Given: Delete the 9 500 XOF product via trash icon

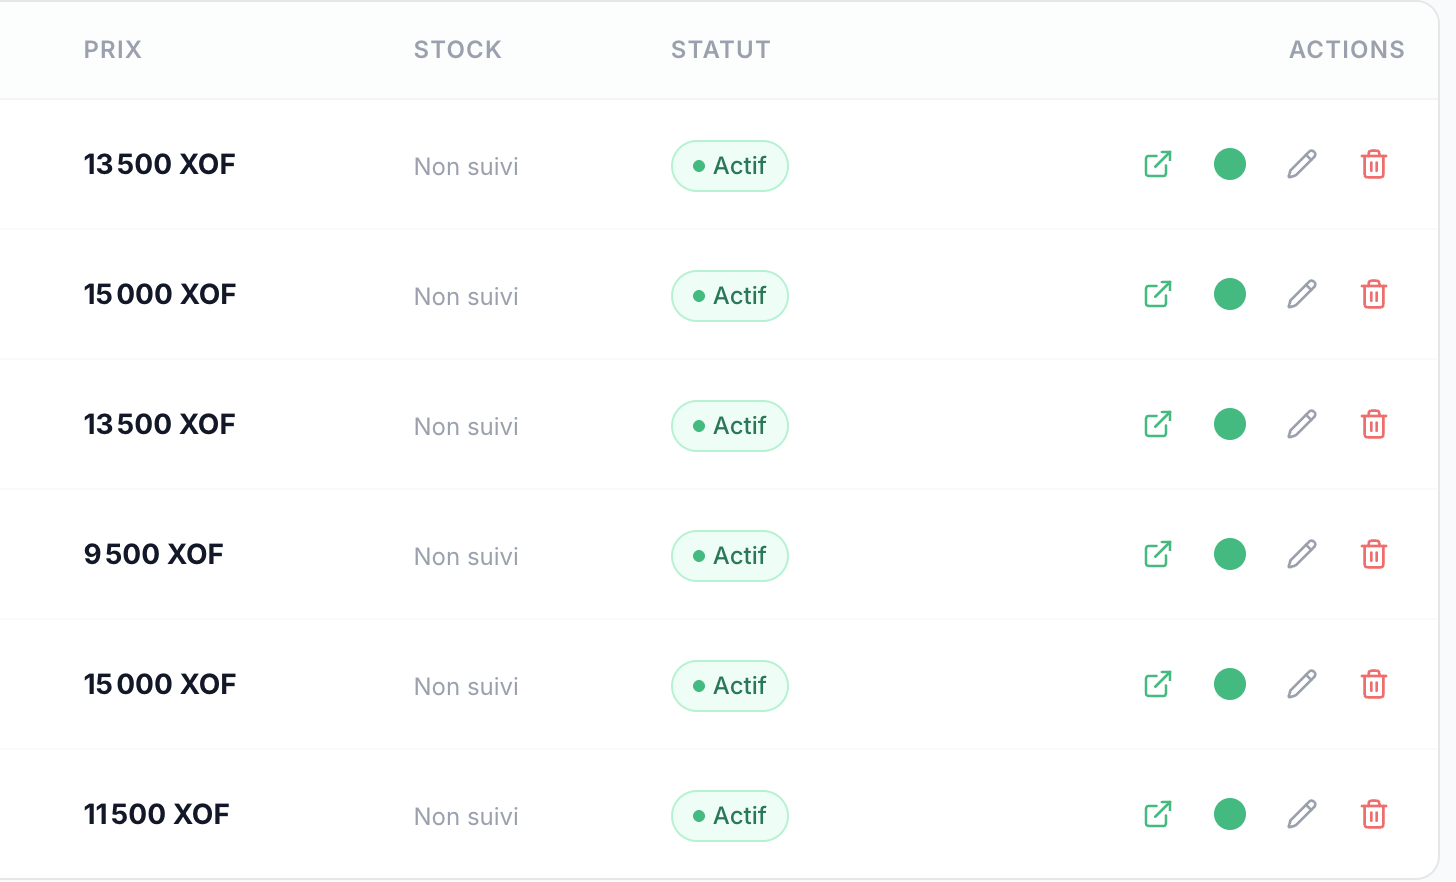Looking at the screenshot, I should pyautogui.click(x=1374, y=554).
